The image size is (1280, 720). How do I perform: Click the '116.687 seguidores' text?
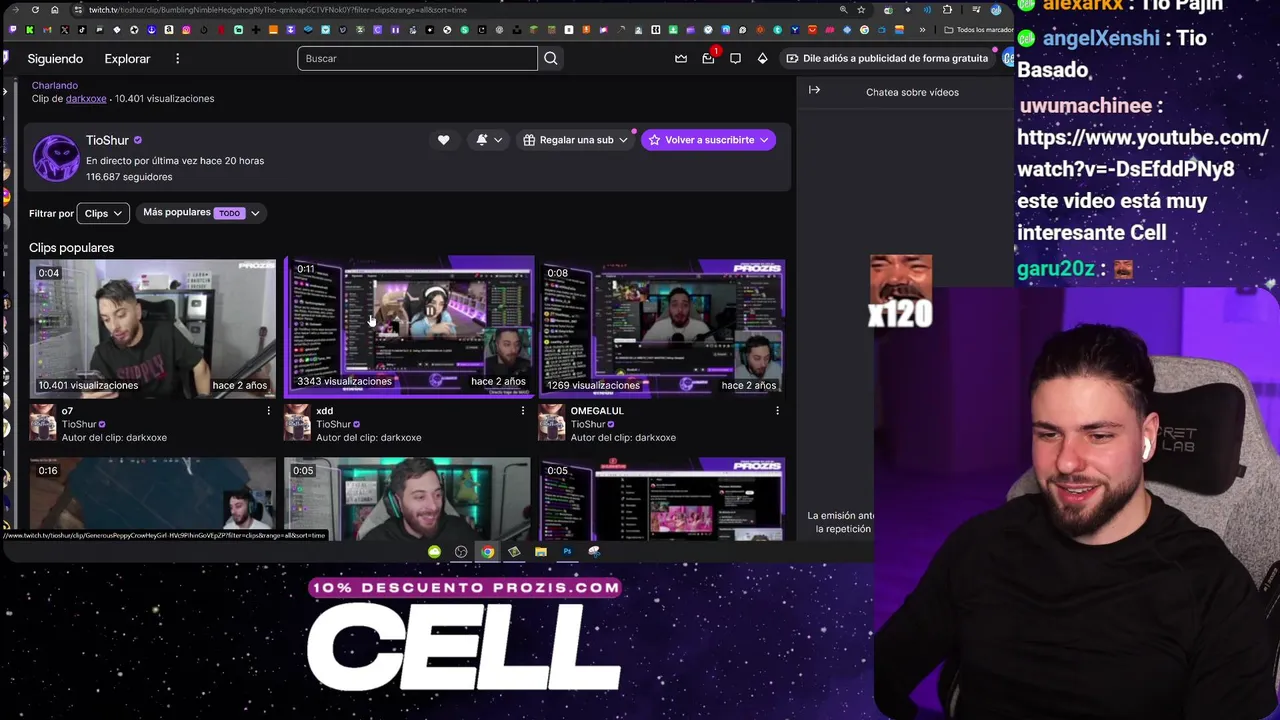[x=129, y=177]
